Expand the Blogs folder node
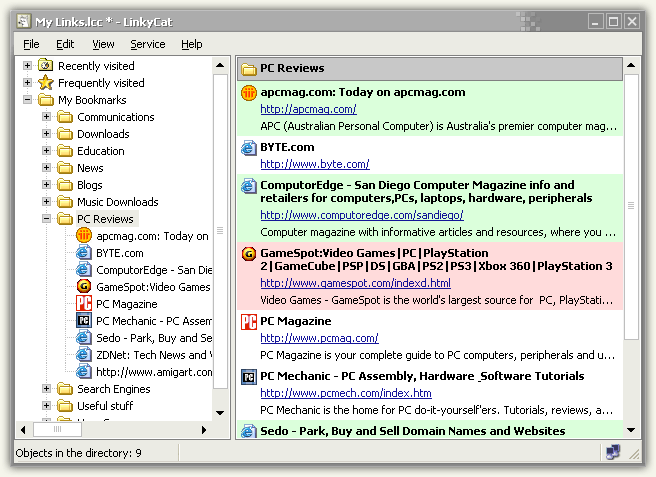This screenshot has height=477, width=656. (46, 185)
